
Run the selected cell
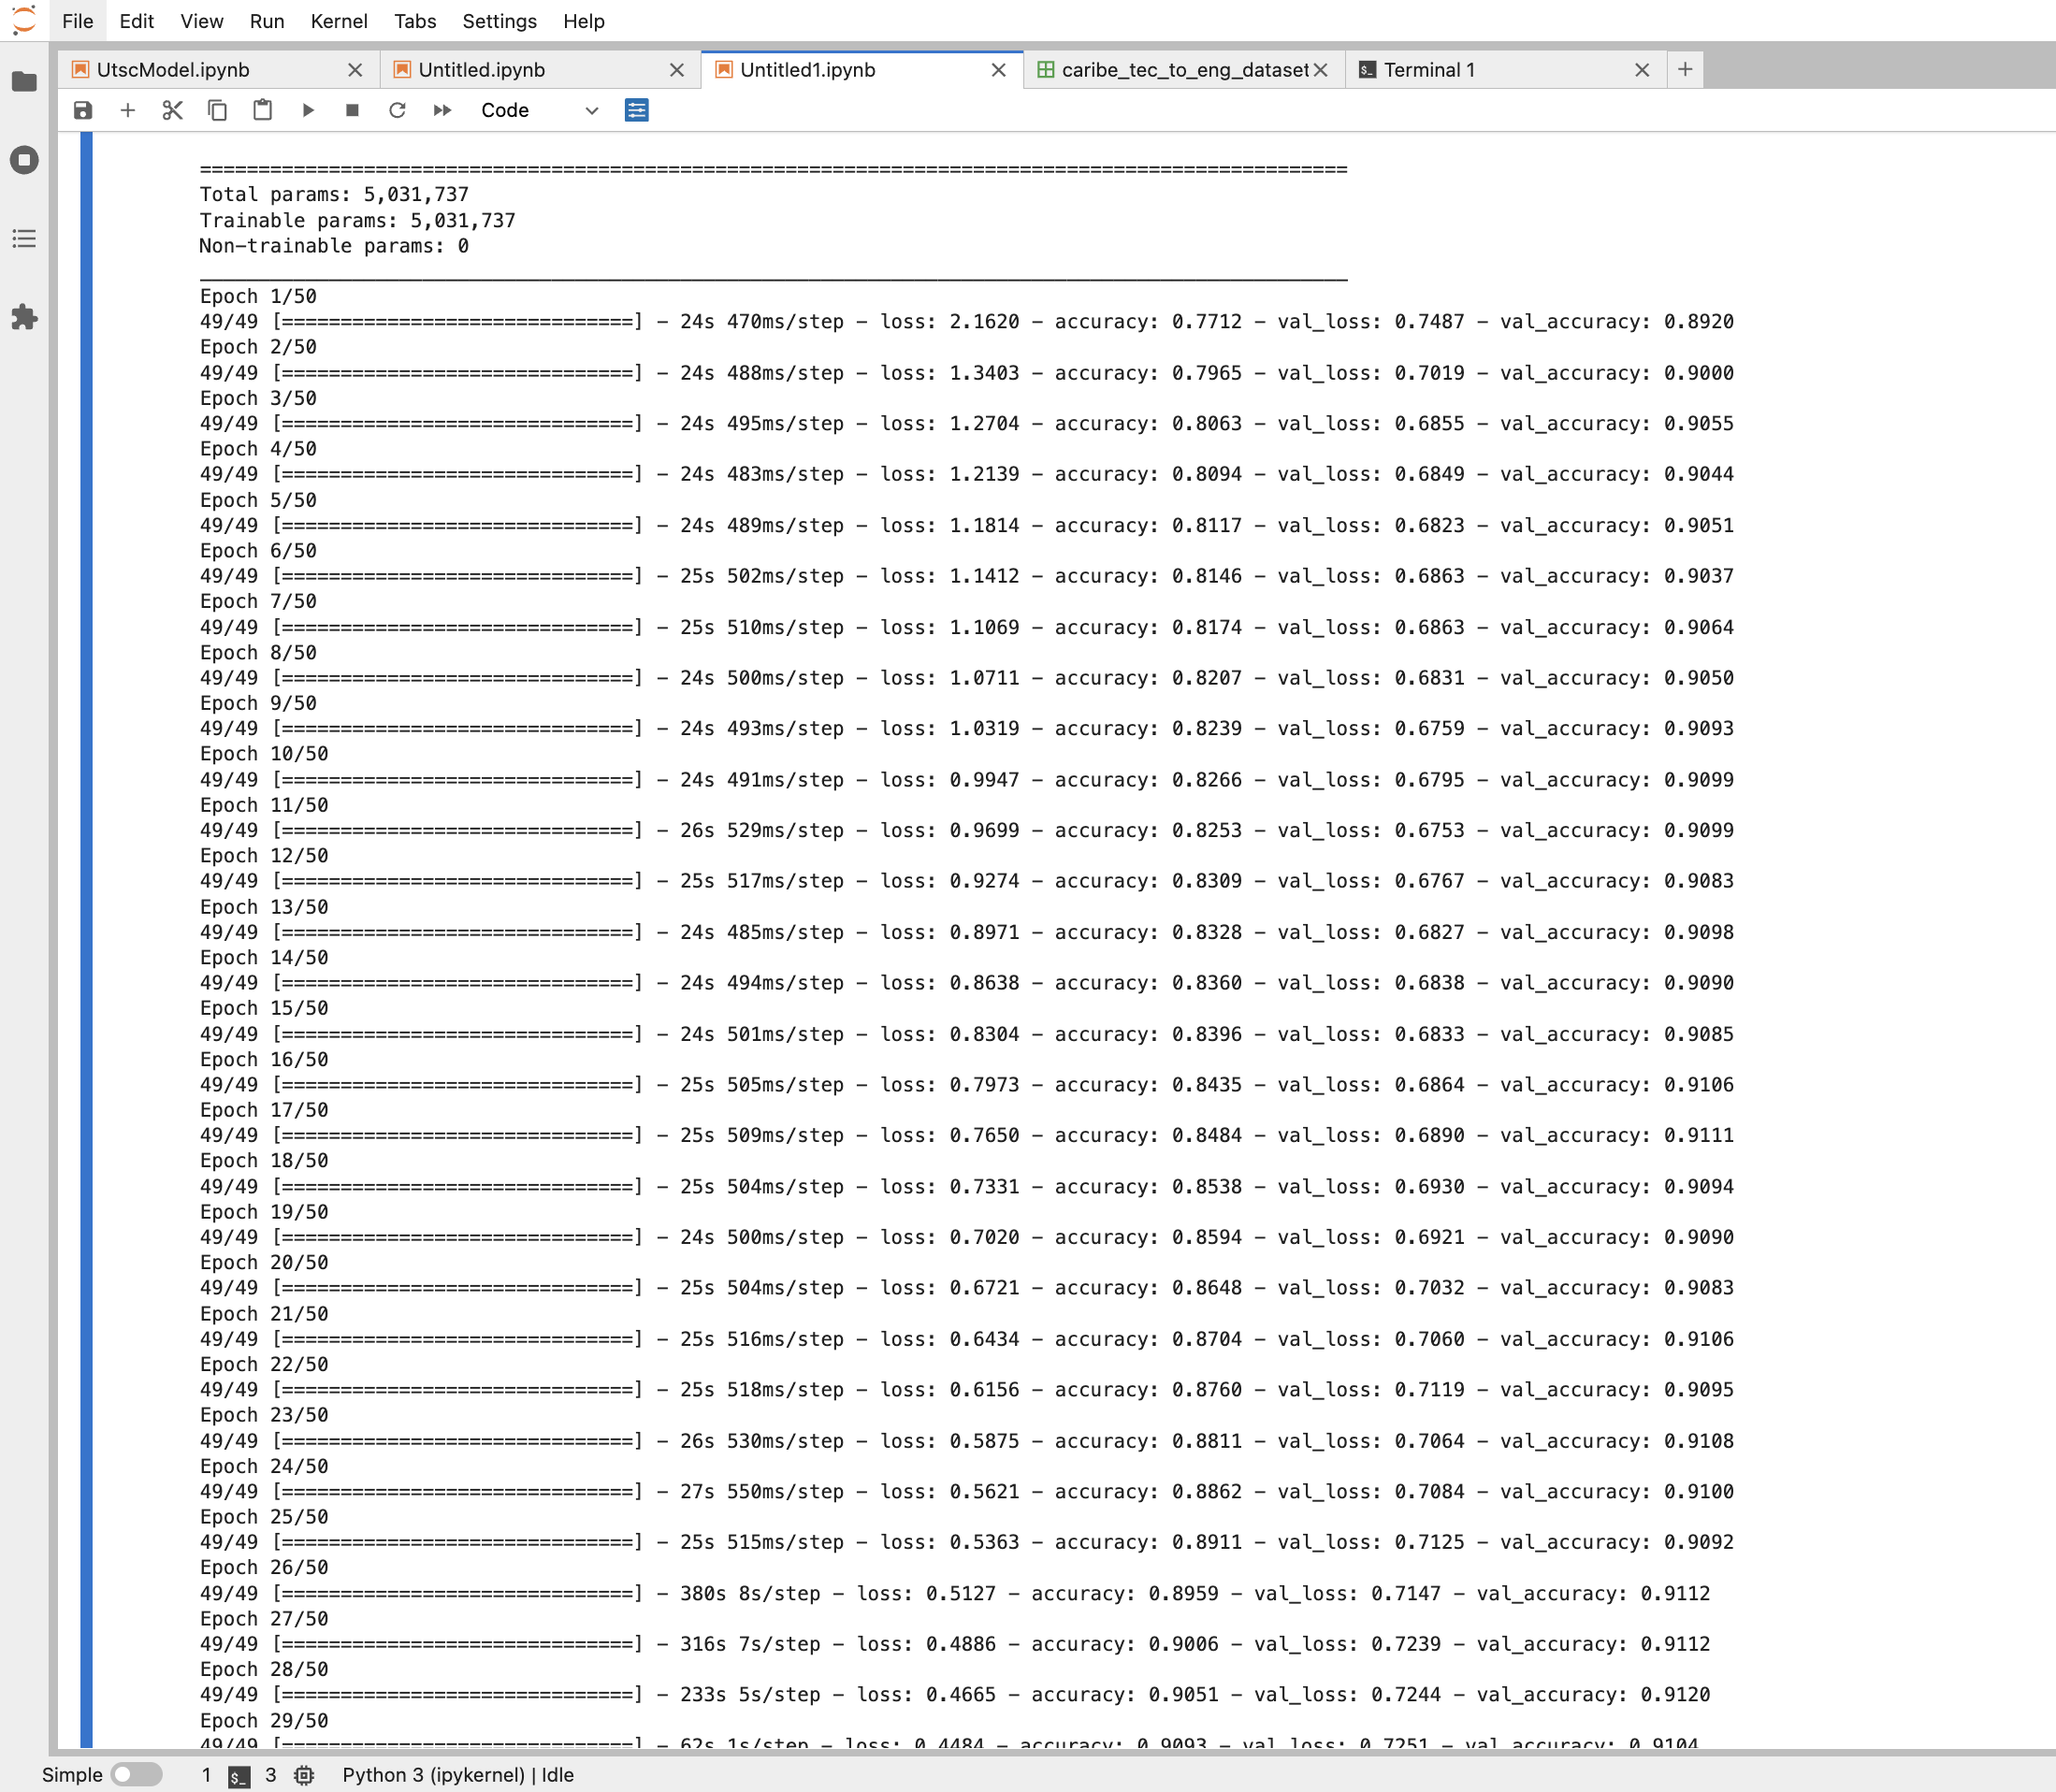[308, 110]
